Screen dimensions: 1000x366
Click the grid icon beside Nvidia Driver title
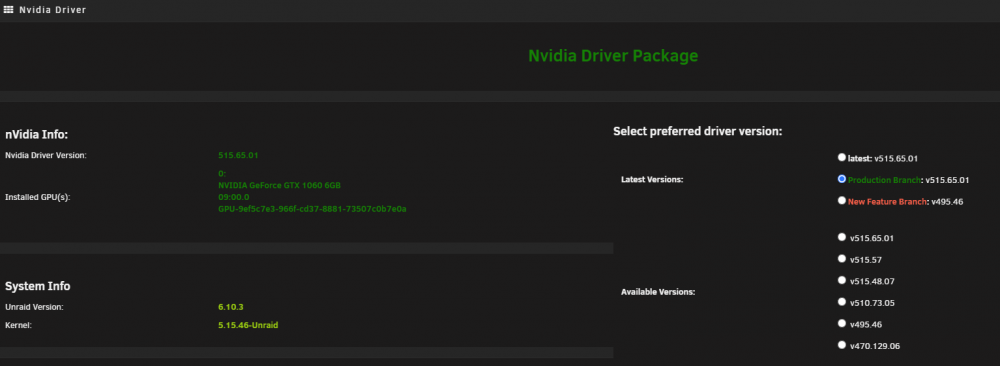[9, 10]
